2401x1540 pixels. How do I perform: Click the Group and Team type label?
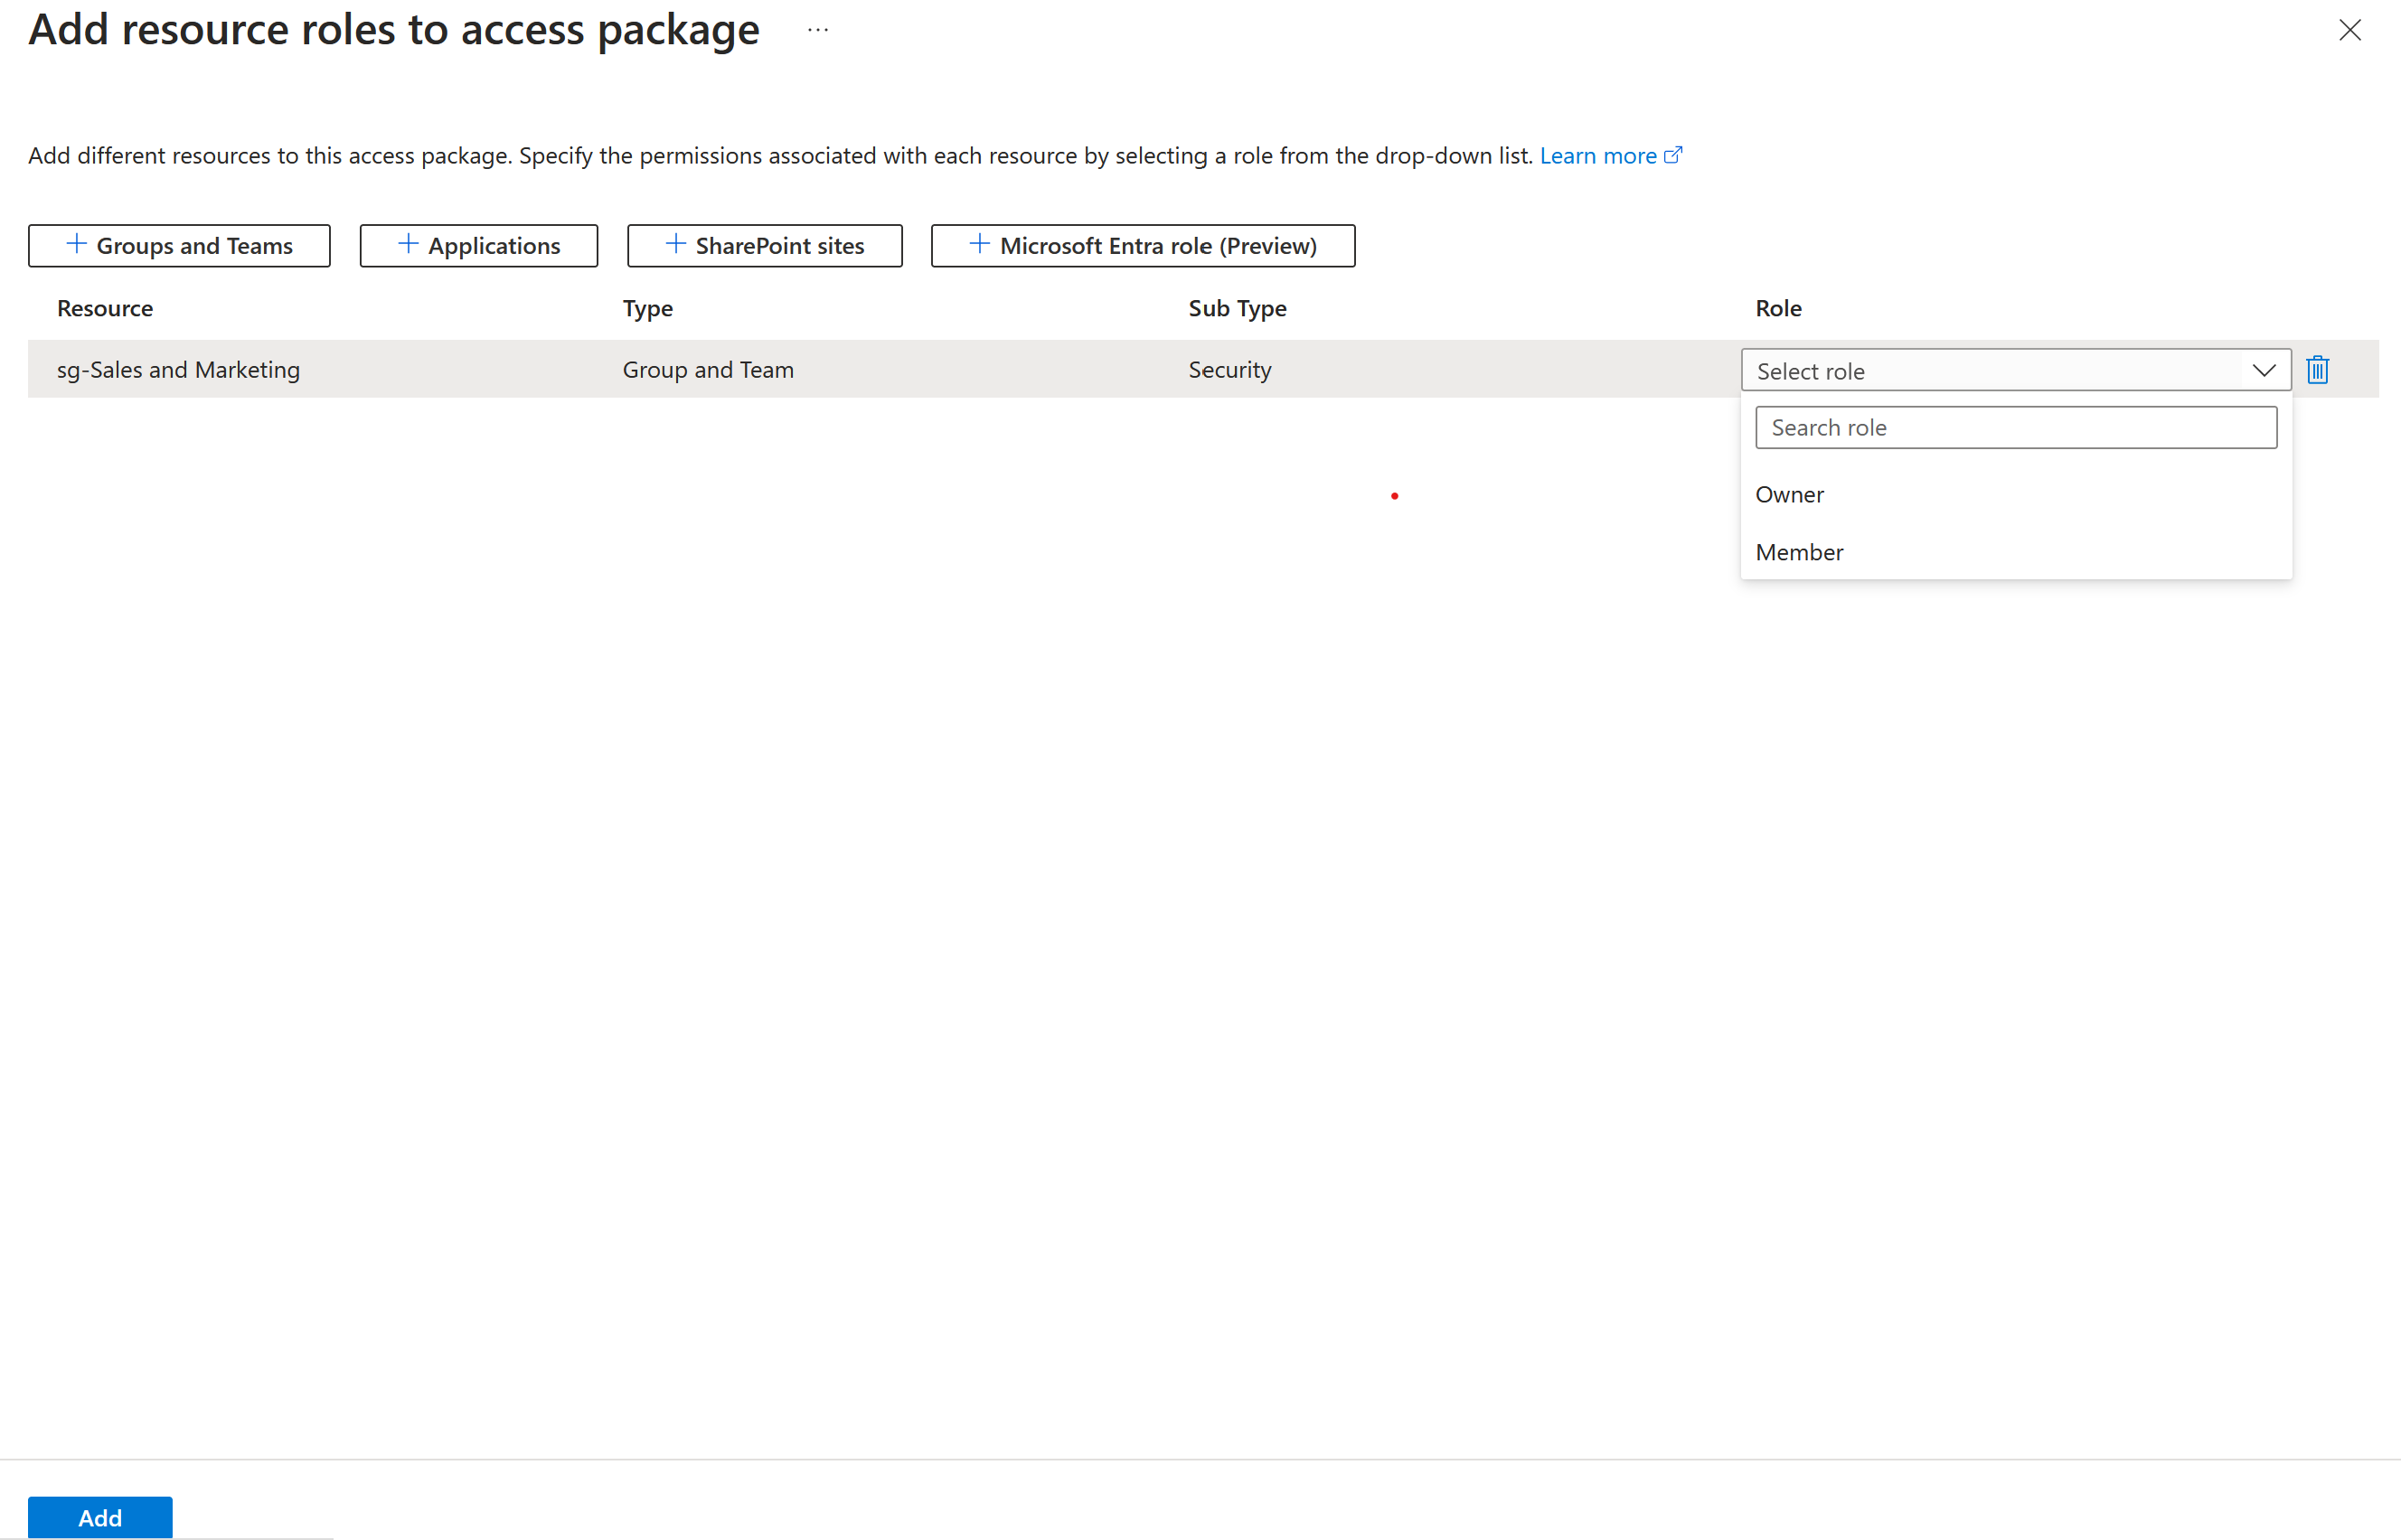point(707,368)
